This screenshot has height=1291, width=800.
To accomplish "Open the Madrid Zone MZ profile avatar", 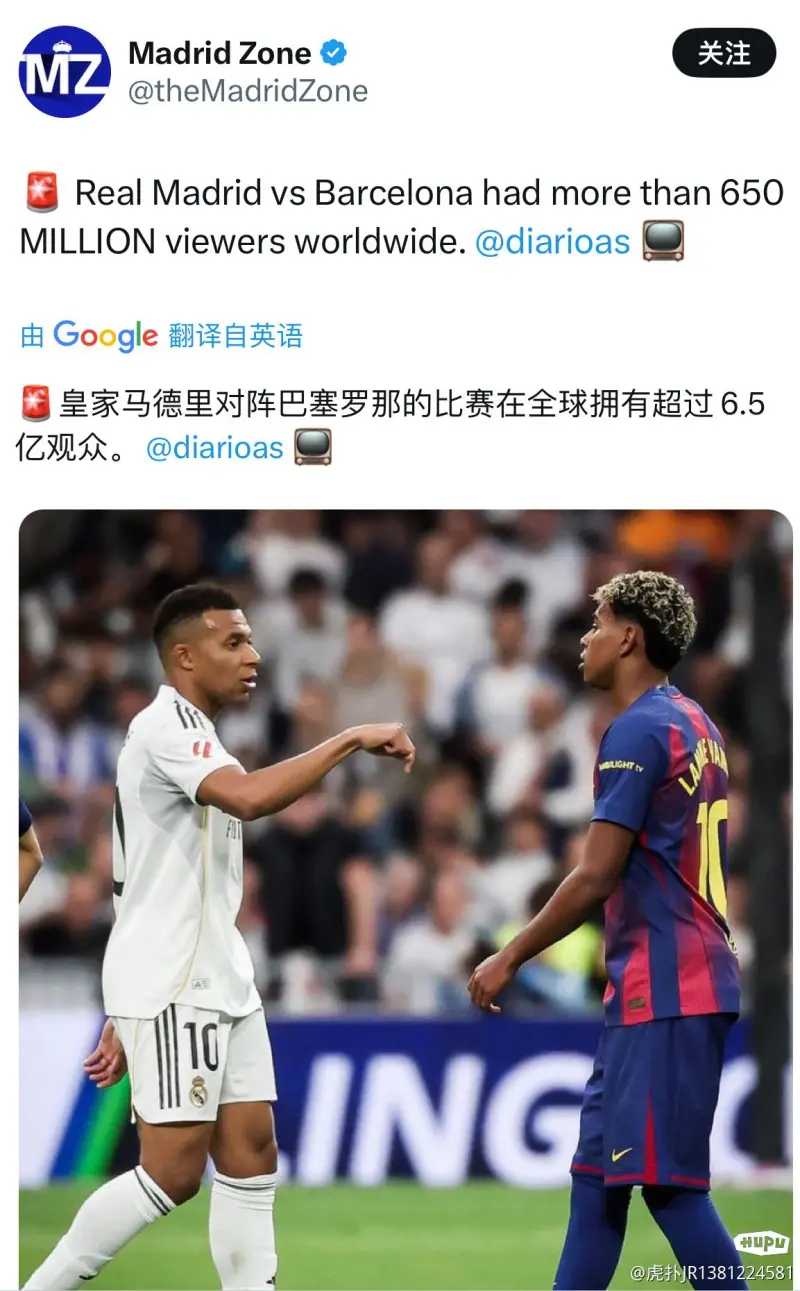I will click(65, 72).
